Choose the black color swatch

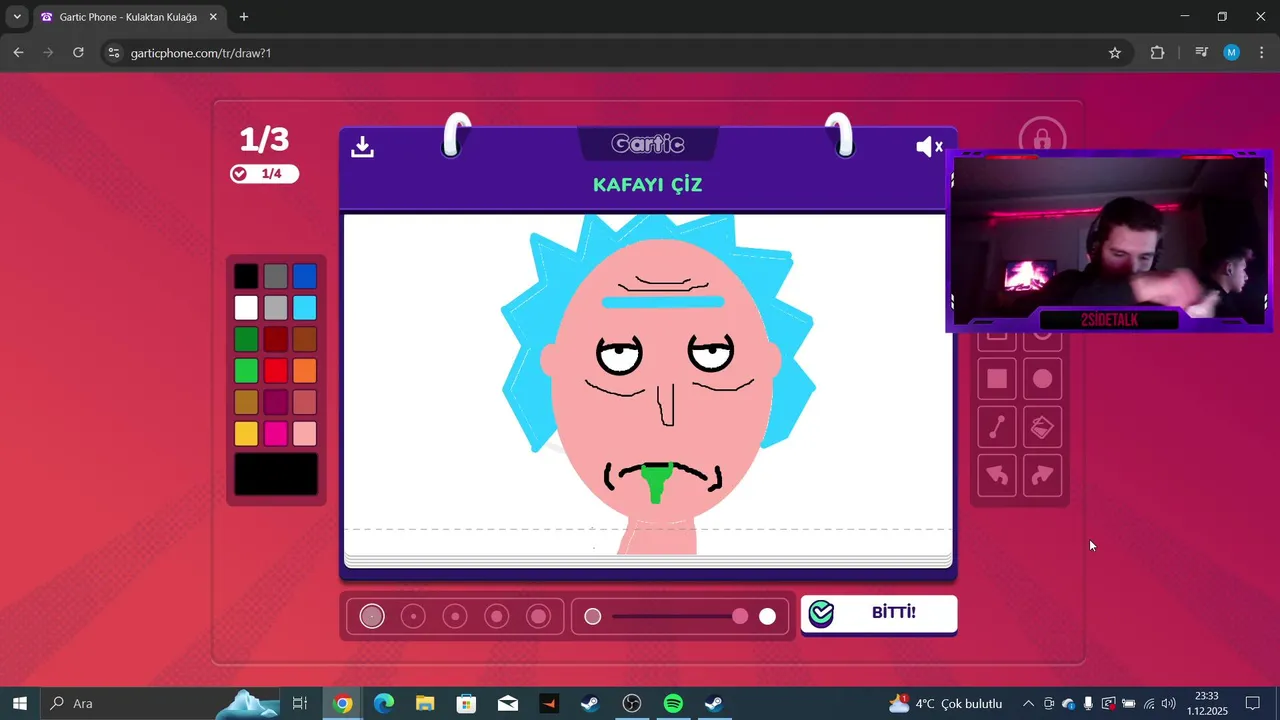[x=246, y=276]
